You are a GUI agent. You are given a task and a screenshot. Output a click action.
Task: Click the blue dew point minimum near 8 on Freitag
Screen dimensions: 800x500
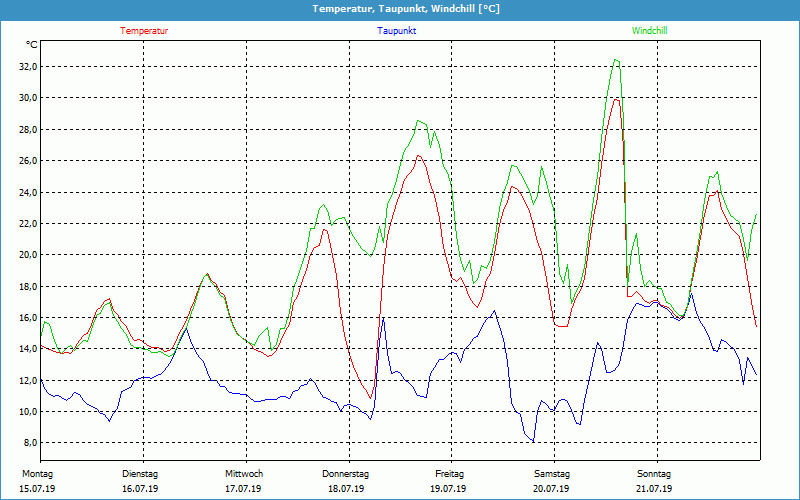point(533,441)
